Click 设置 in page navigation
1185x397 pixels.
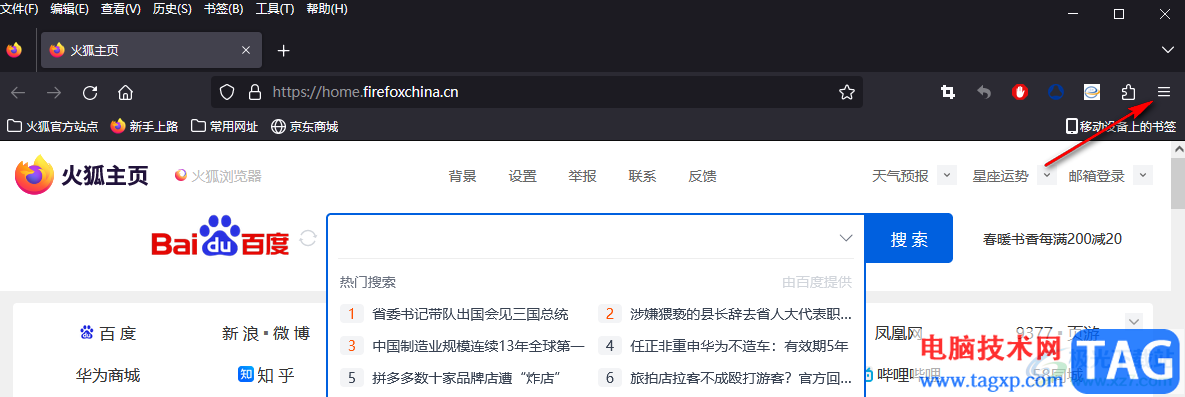(x=522, y=176)
